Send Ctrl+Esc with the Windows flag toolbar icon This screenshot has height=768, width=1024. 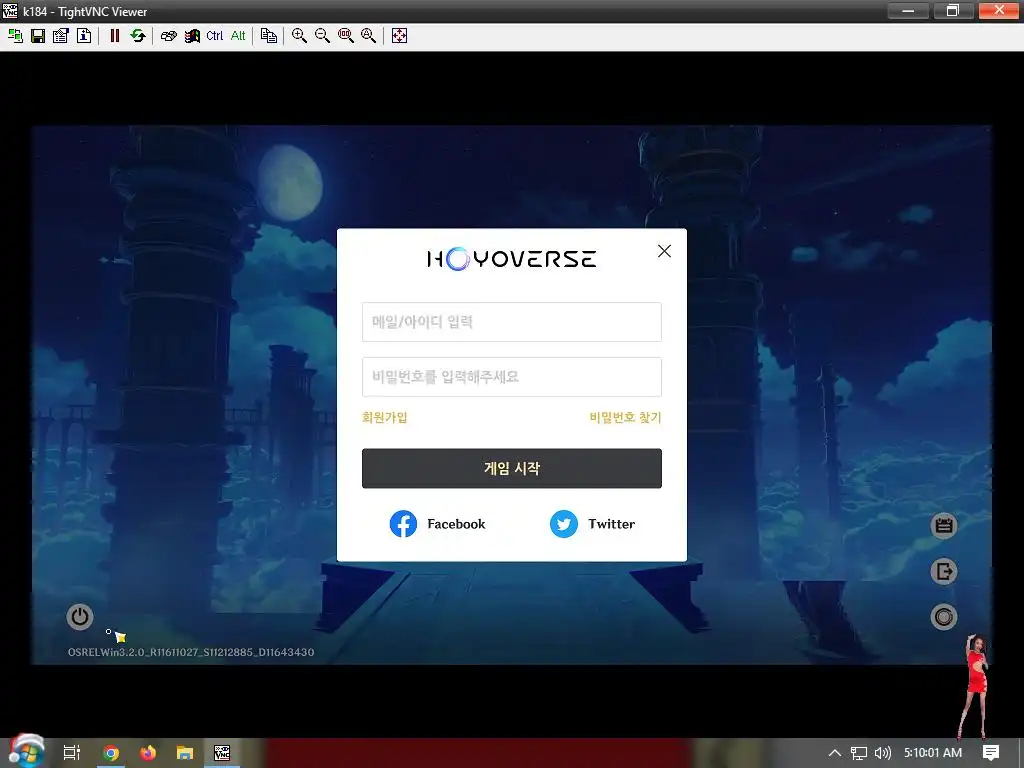(x=192, y=36)
